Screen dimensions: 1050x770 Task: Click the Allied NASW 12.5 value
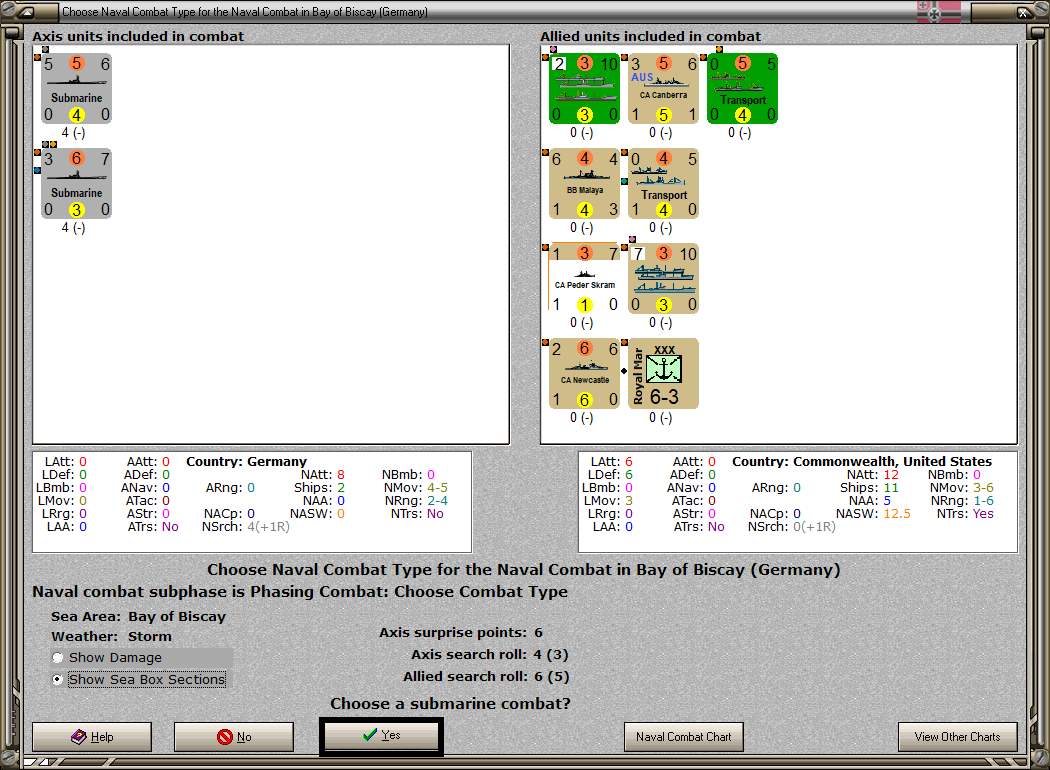897,514
